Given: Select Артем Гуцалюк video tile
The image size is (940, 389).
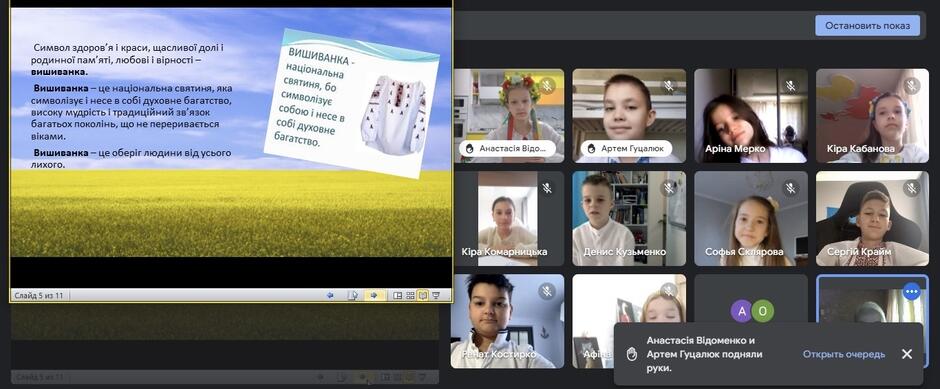Looking at the screenshot, I should (629, 116).
